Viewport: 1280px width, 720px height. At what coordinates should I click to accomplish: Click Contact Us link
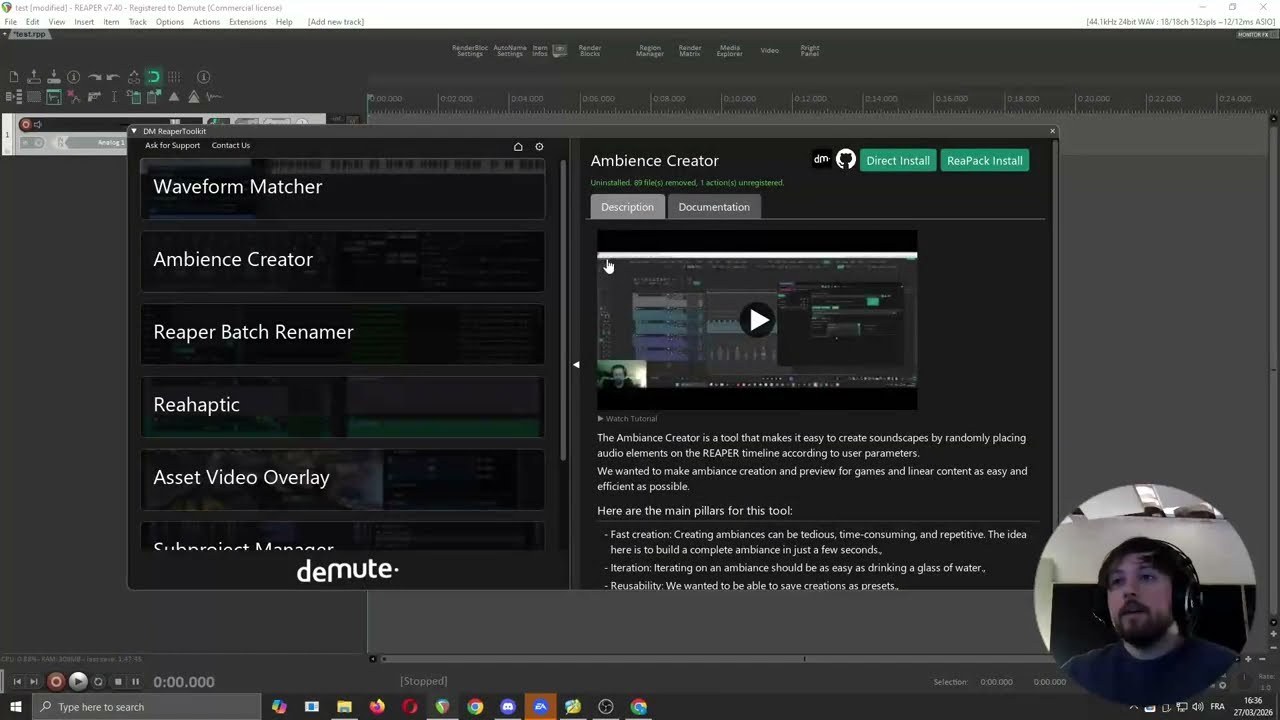(x=231, y=146)
